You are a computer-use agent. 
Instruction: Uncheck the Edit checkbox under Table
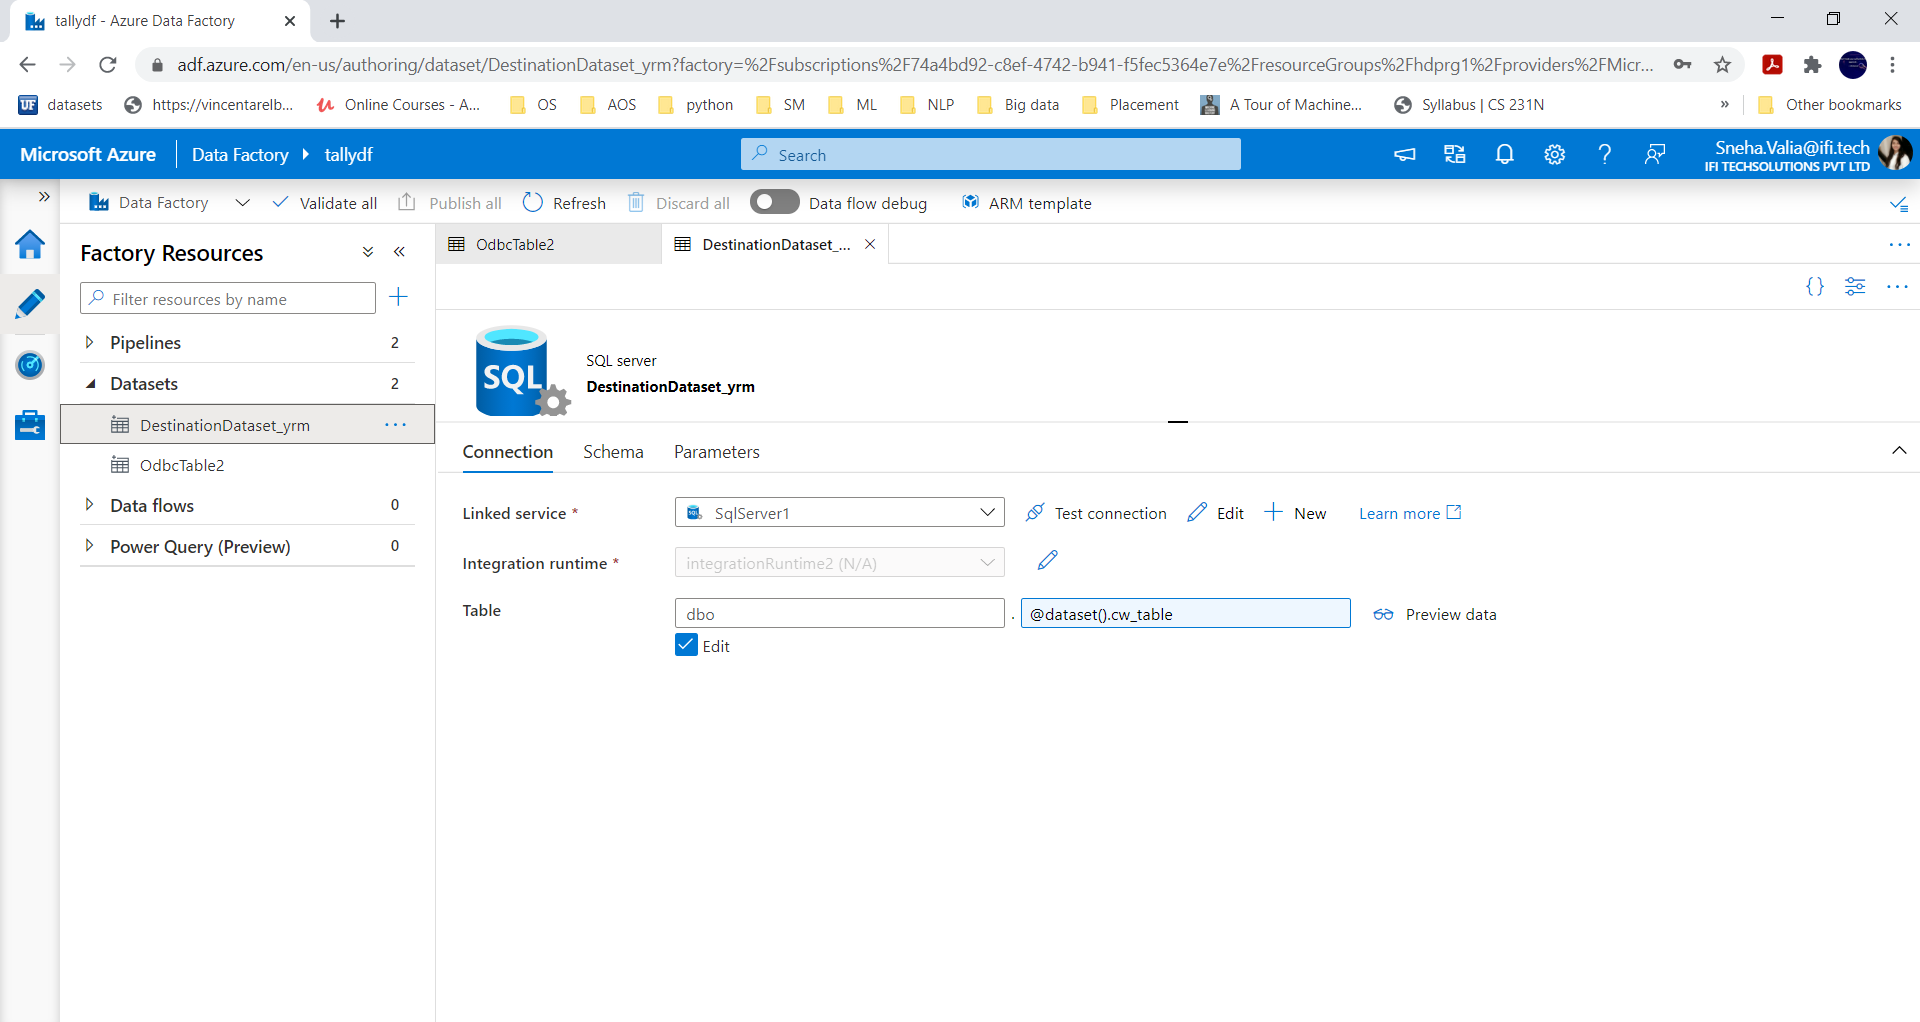click(x=686, y=645)
